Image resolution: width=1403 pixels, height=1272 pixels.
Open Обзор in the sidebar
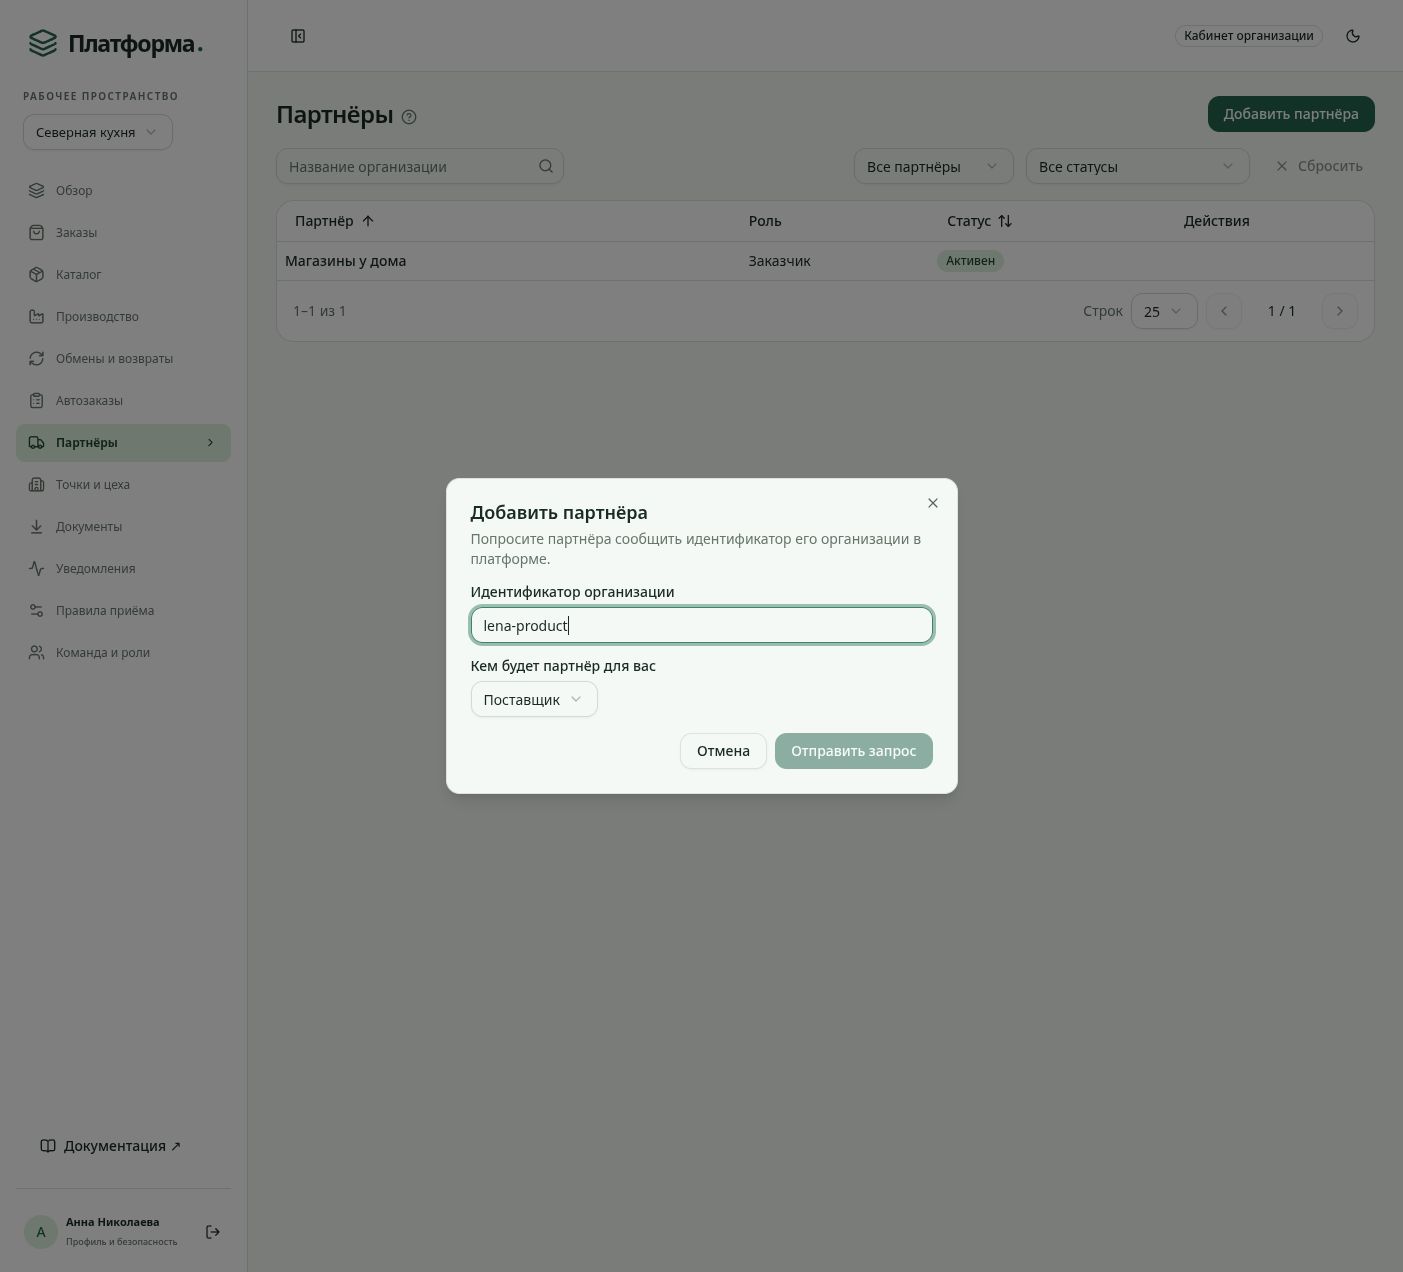pos(123,190)
